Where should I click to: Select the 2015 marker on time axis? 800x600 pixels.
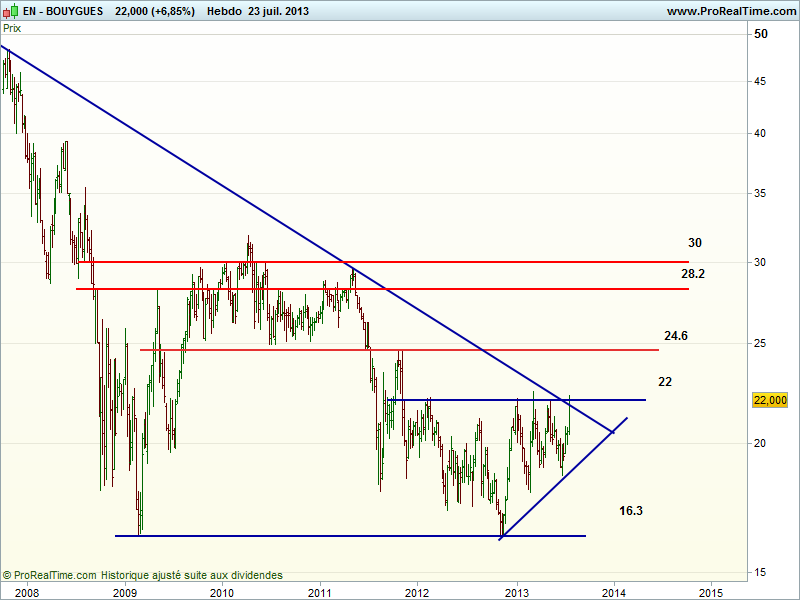coord(711,592)
